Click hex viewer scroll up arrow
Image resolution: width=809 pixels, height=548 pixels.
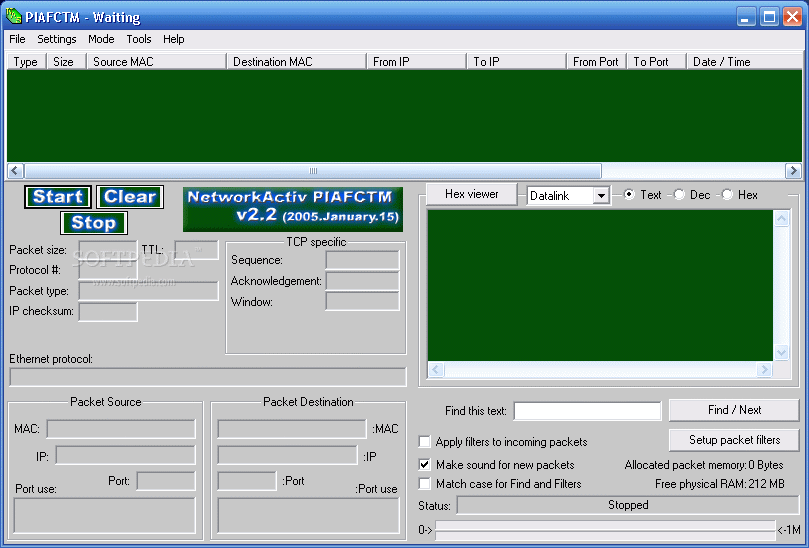point(781,219)
